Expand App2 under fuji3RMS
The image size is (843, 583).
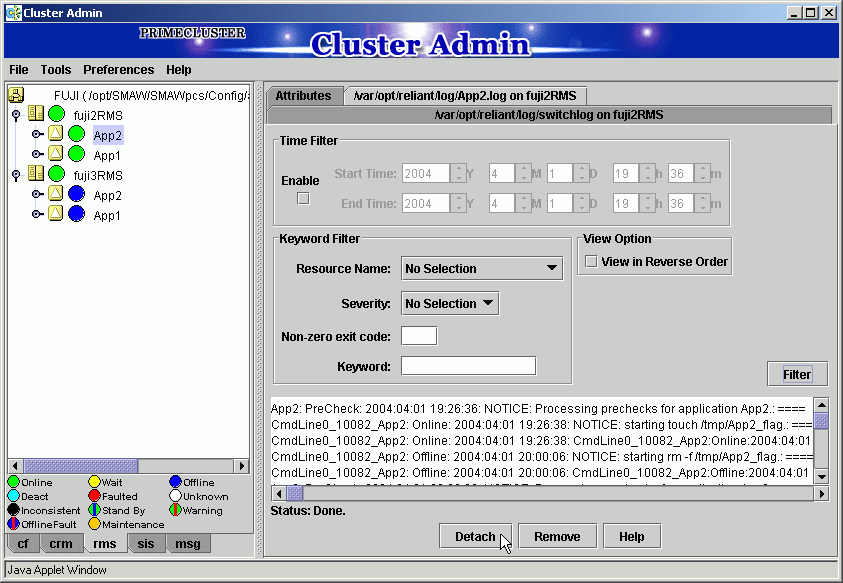[37, 194]
